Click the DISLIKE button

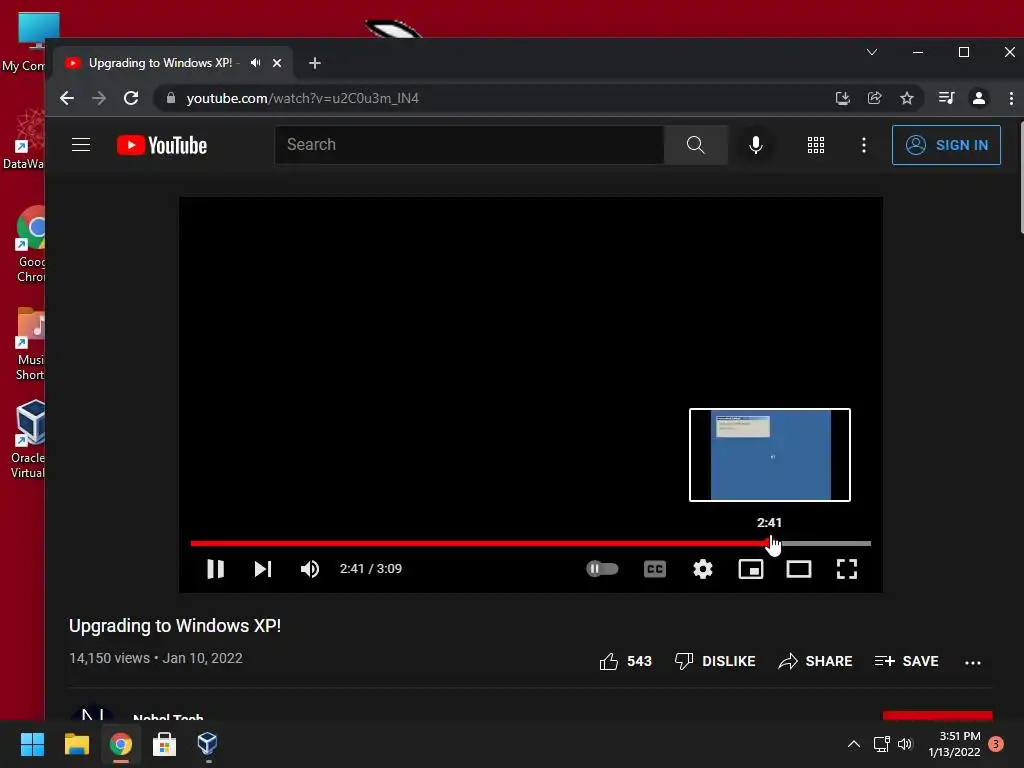point(714,661)
